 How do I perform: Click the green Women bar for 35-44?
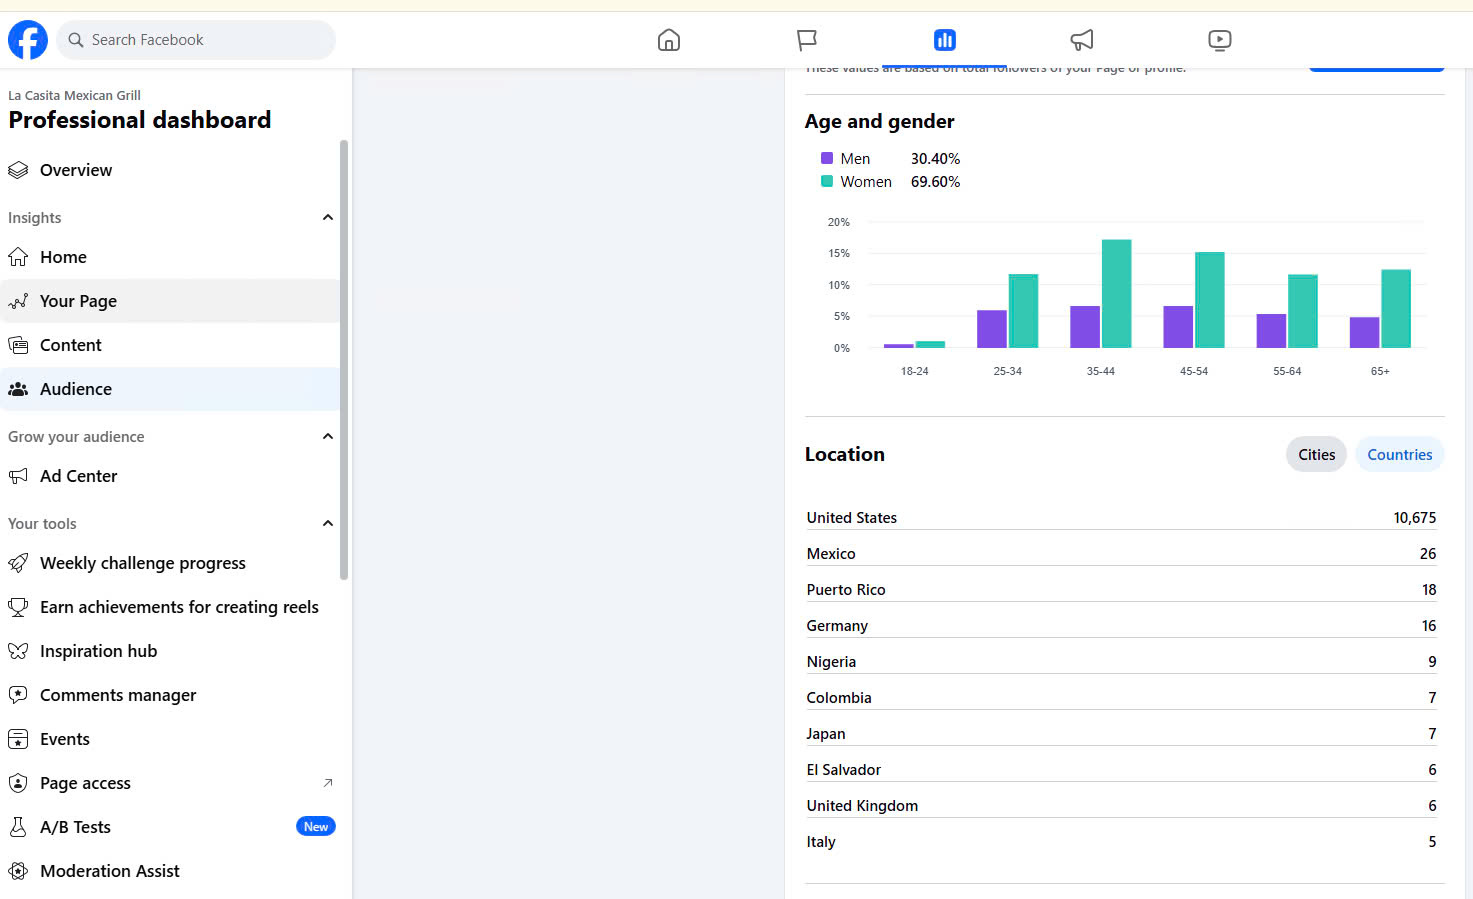1116,294
